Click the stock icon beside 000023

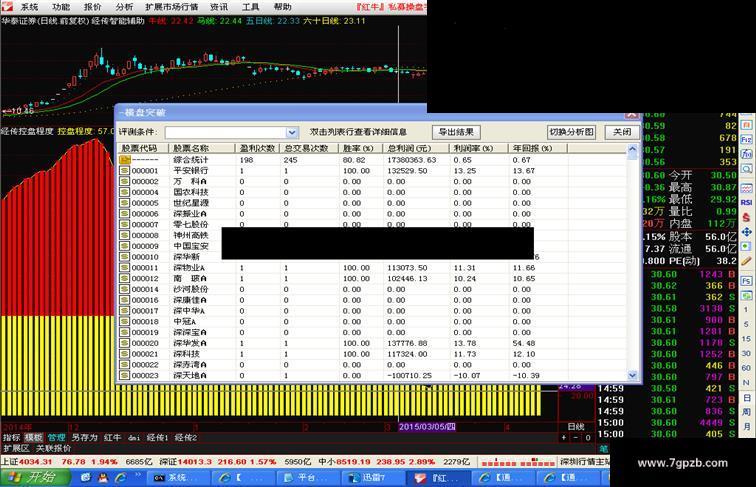[125, 375]
